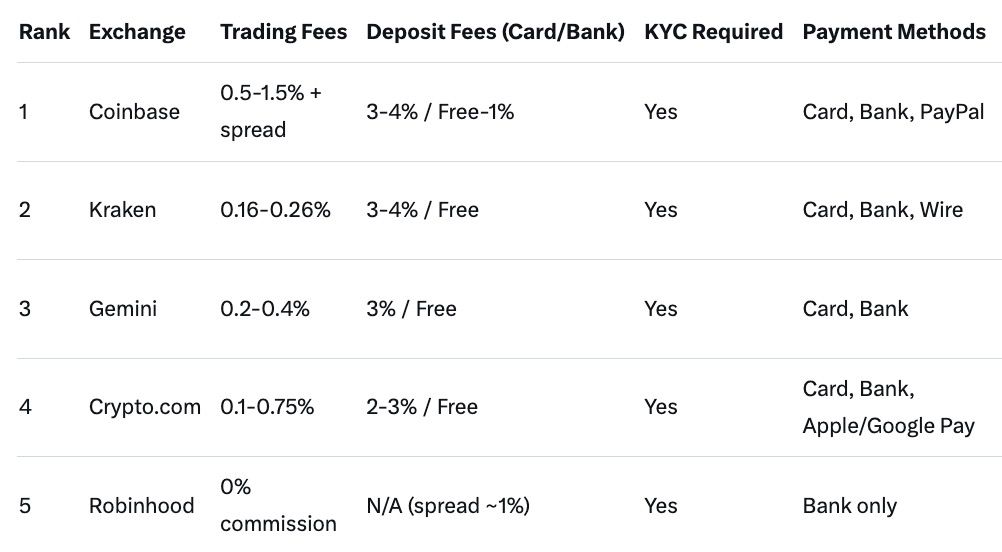1002x552 pixels.
Task: Click the Exchange column header
Action: 137,32
